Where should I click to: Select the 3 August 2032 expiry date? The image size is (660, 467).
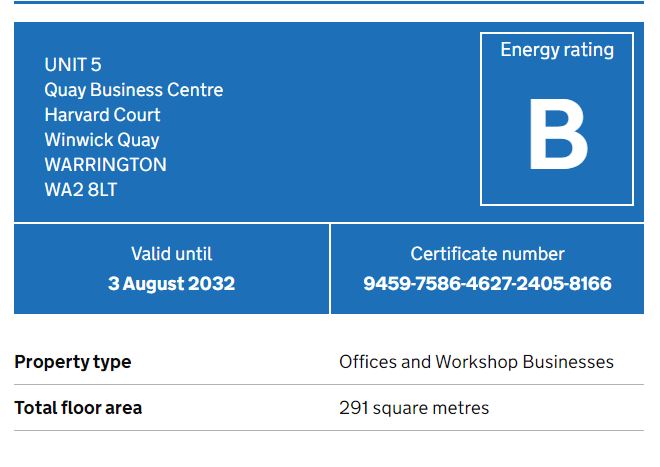171,283
